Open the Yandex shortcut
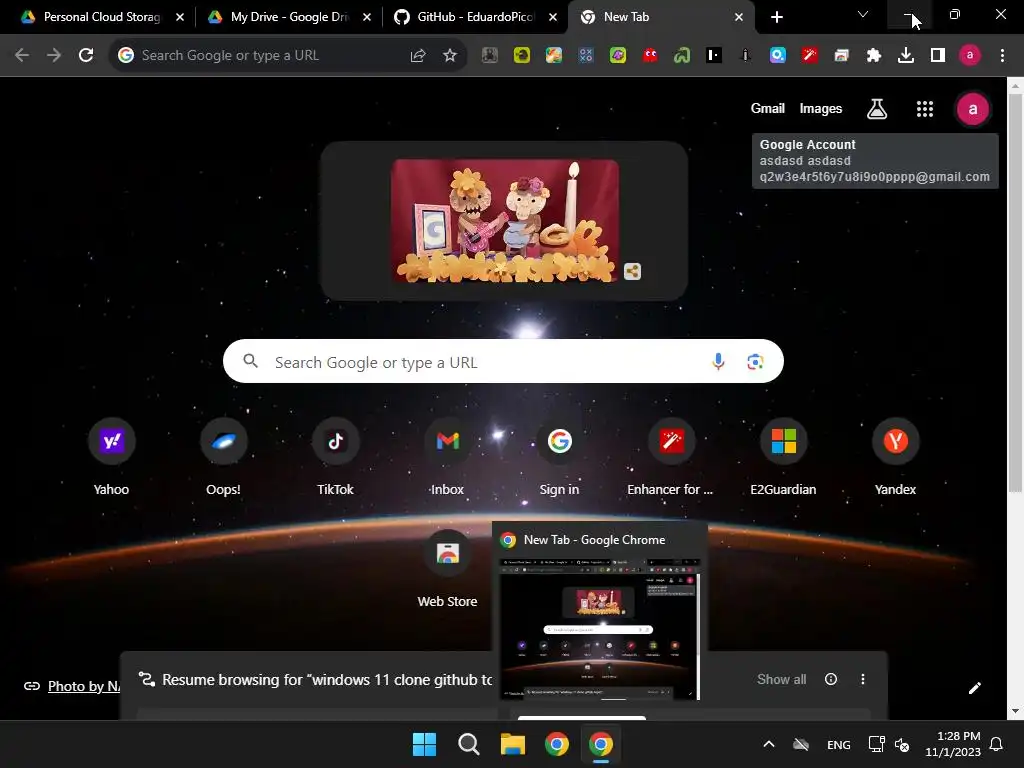Viewport: 1024px width, 768px height. (895, 458)
